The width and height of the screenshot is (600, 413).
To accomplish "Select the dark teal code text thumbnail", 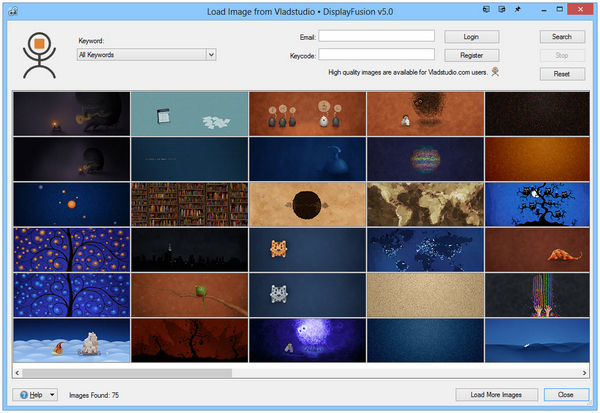I will tap(189, 159).
